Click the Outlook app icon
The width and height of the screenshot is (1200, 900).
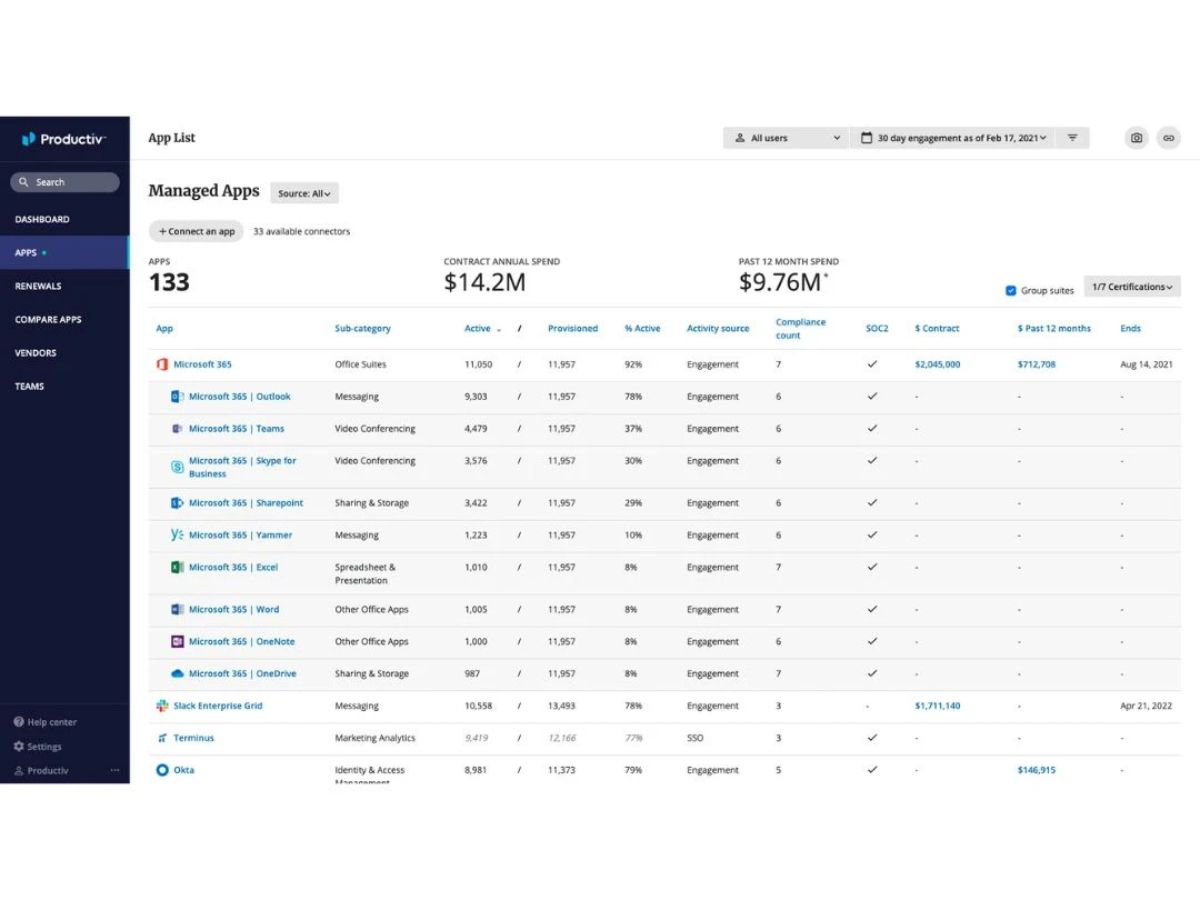click(x=177, y=397)
